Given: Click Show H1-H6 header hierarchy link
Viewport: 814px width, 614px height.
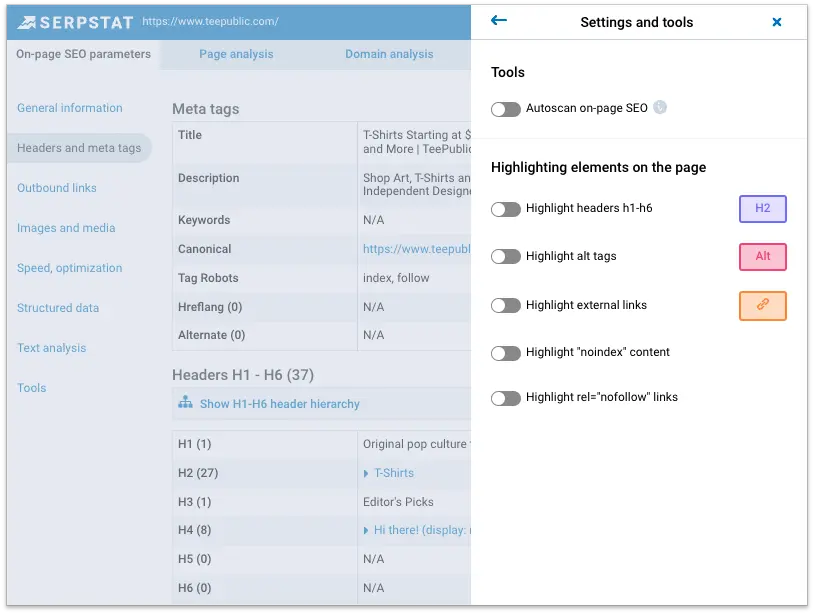Looking at the screenshot, I should point(279,404).
